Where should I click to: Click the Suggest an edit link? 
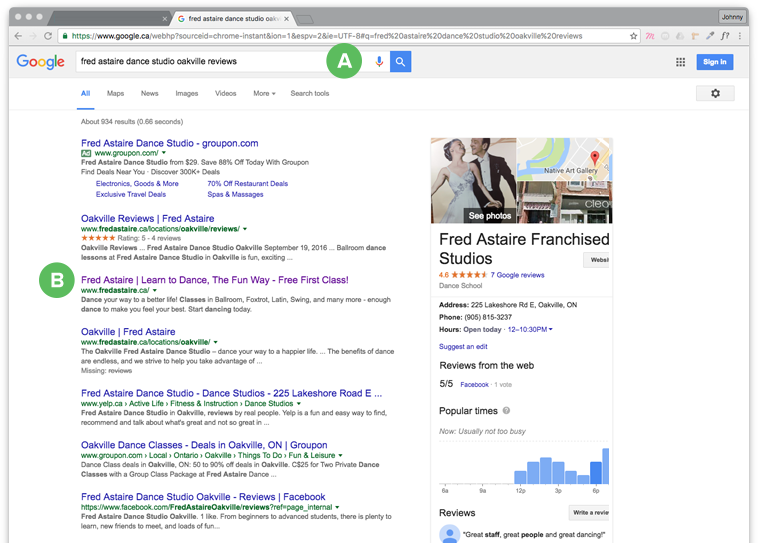pyautogui.click(x=463, y=346)
